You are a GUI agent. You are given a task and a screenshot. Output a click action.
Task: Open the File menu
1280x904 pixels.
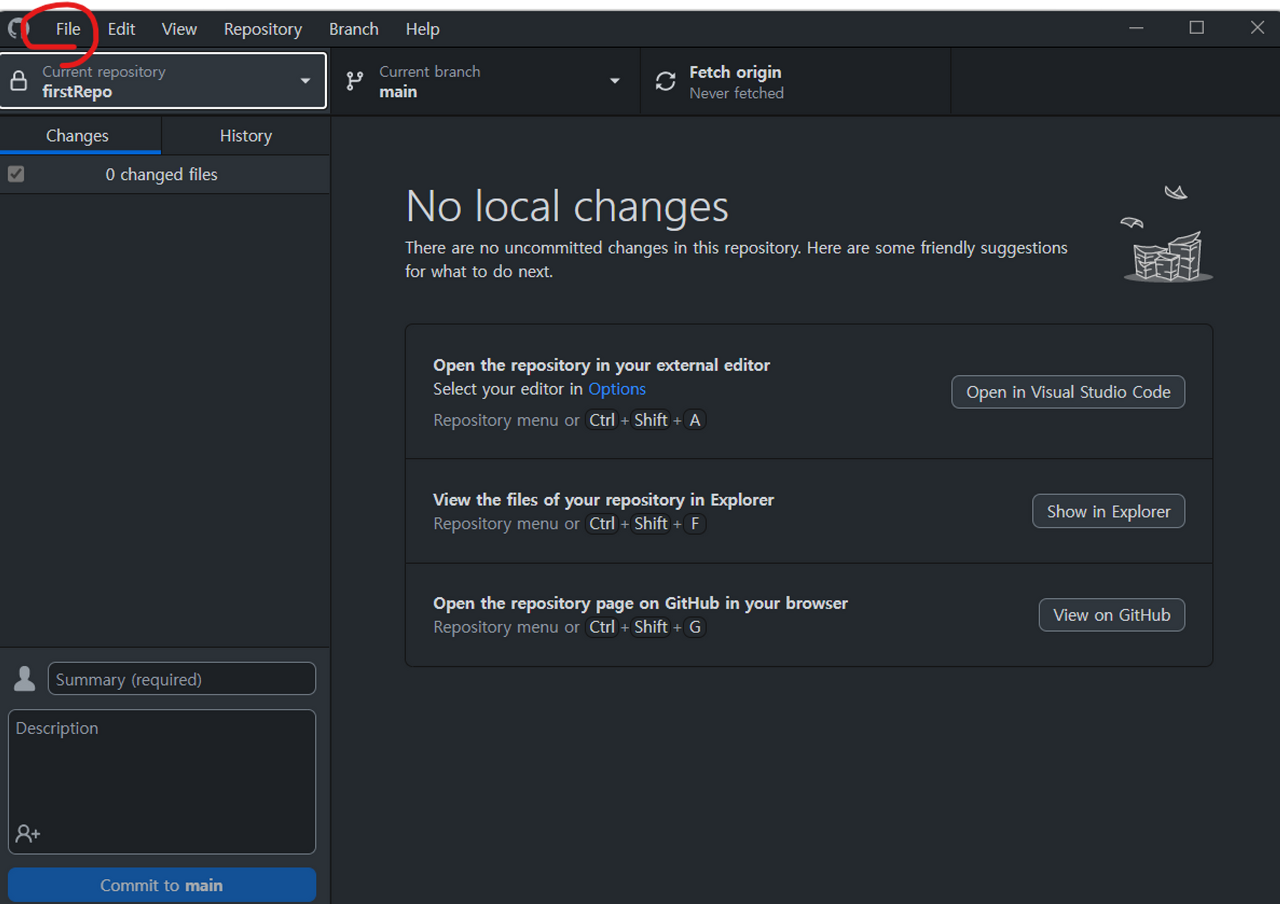click(x=68, y=29)
